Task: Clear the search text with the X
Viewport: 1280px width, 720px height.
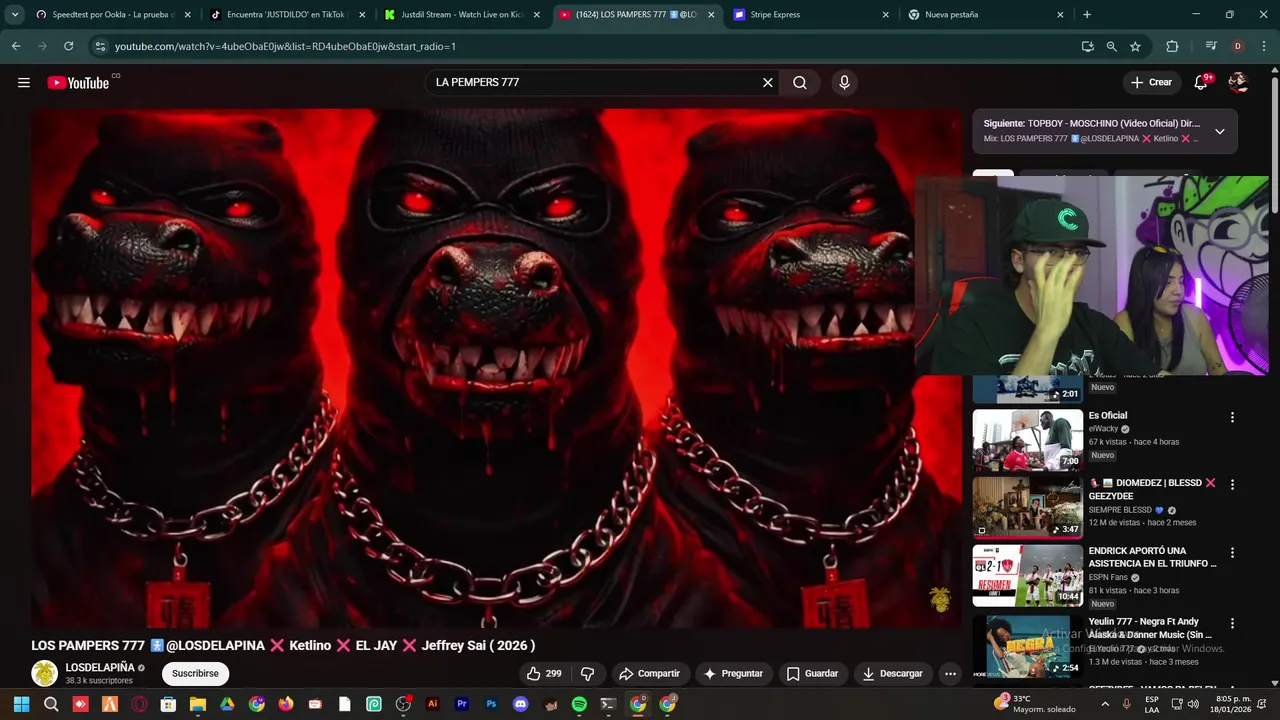Action: coord(768,83)
